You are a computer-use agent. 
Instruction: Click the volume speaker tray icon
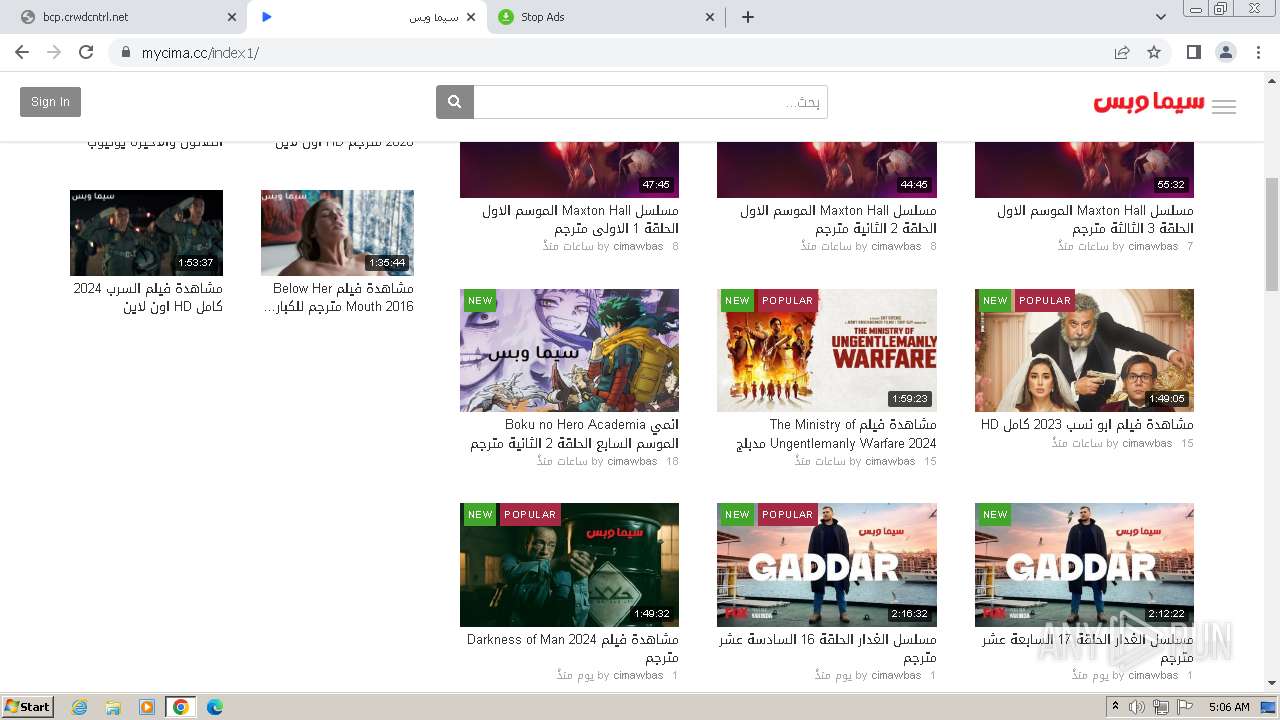coord(1137,707)
